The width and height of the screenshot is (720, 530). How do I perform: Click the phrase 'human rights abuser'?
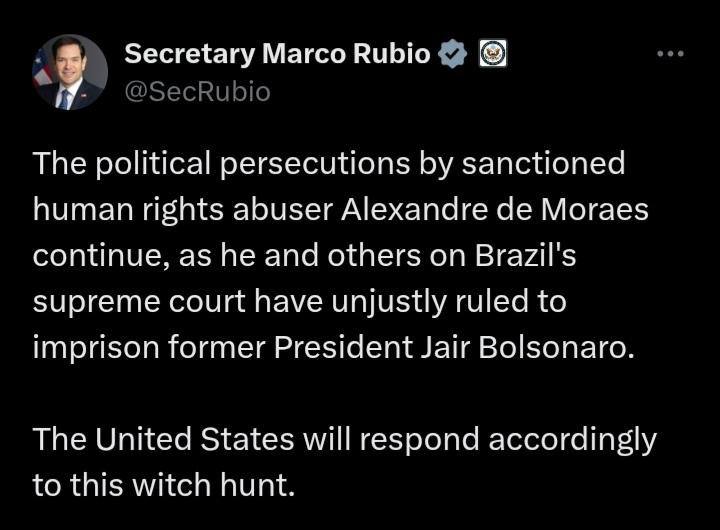click(x=183, y=210)
